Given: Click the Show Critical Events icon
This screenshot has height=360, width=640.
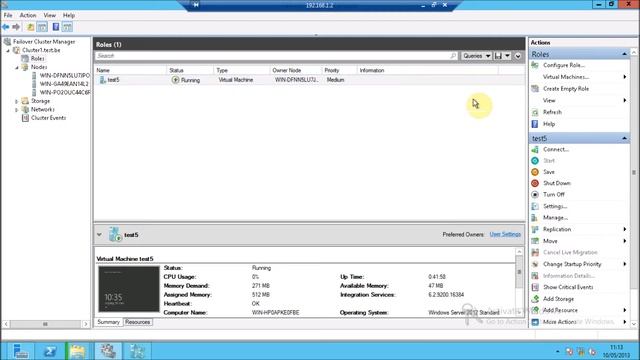Looking at the screenshot, I should coord(535,287).
